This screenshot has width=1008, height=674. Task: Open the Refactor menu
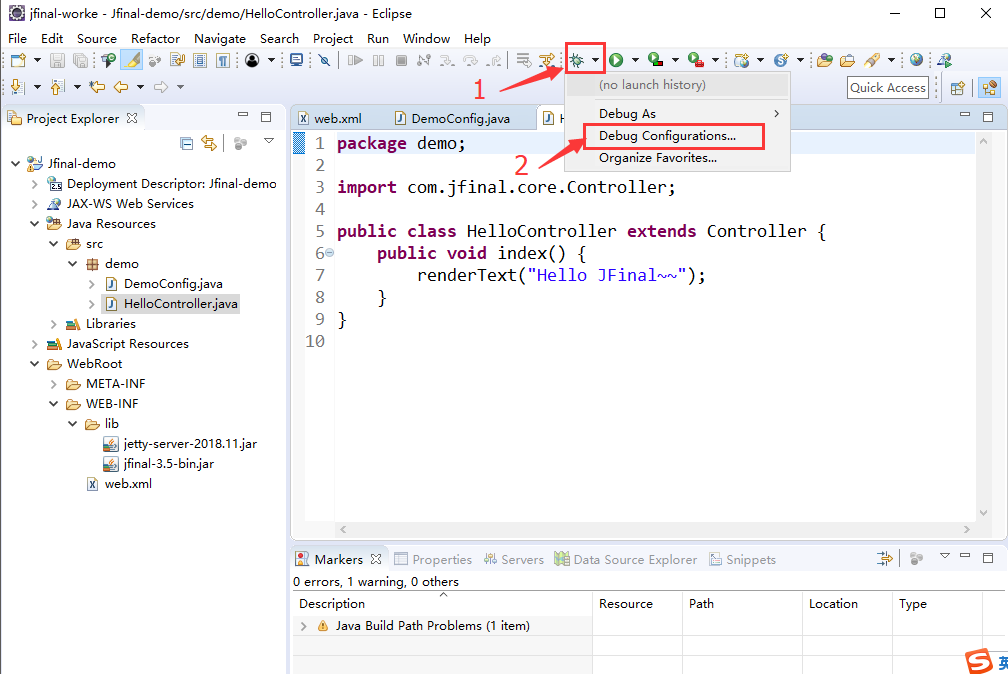[156, 39]
